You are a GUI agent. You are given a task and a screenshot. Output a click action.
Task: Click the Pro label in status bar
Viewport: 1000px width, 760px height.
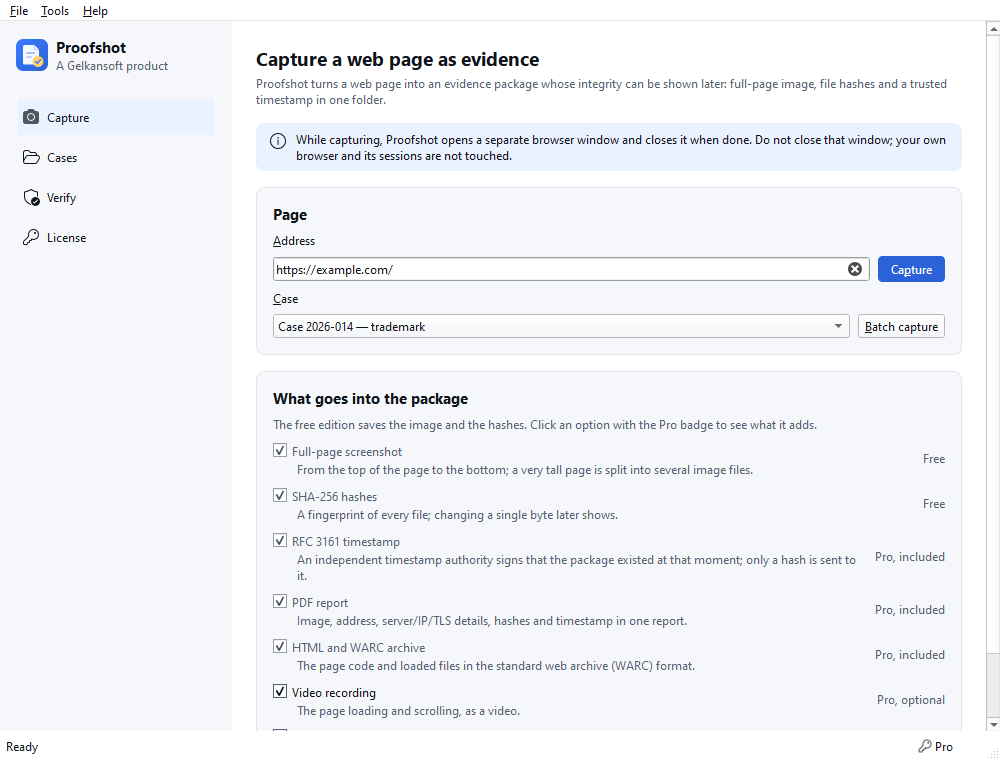pyautogui.click(x=943, y=747)
